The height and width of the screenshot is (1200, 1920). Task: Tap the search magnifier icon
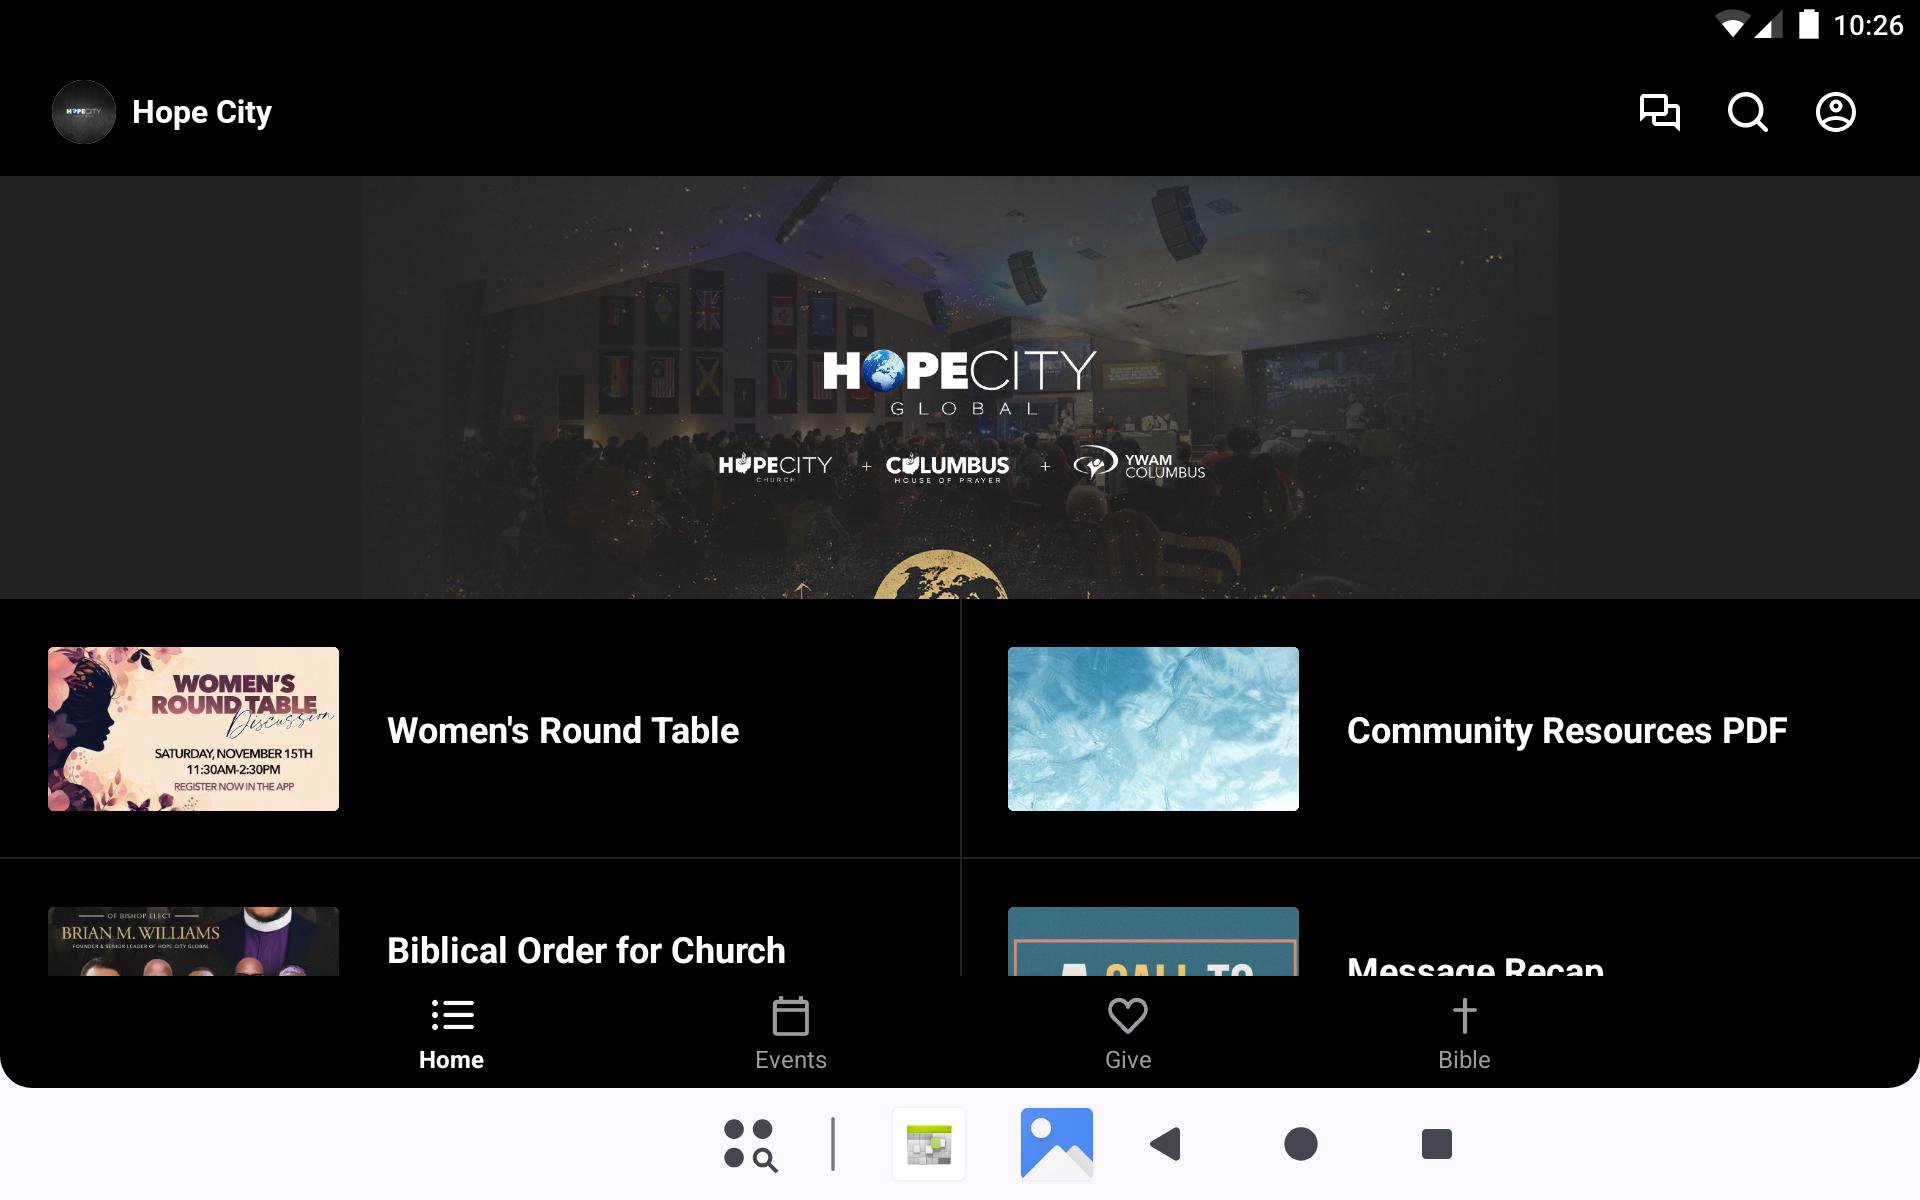(x=1747, y=112)
